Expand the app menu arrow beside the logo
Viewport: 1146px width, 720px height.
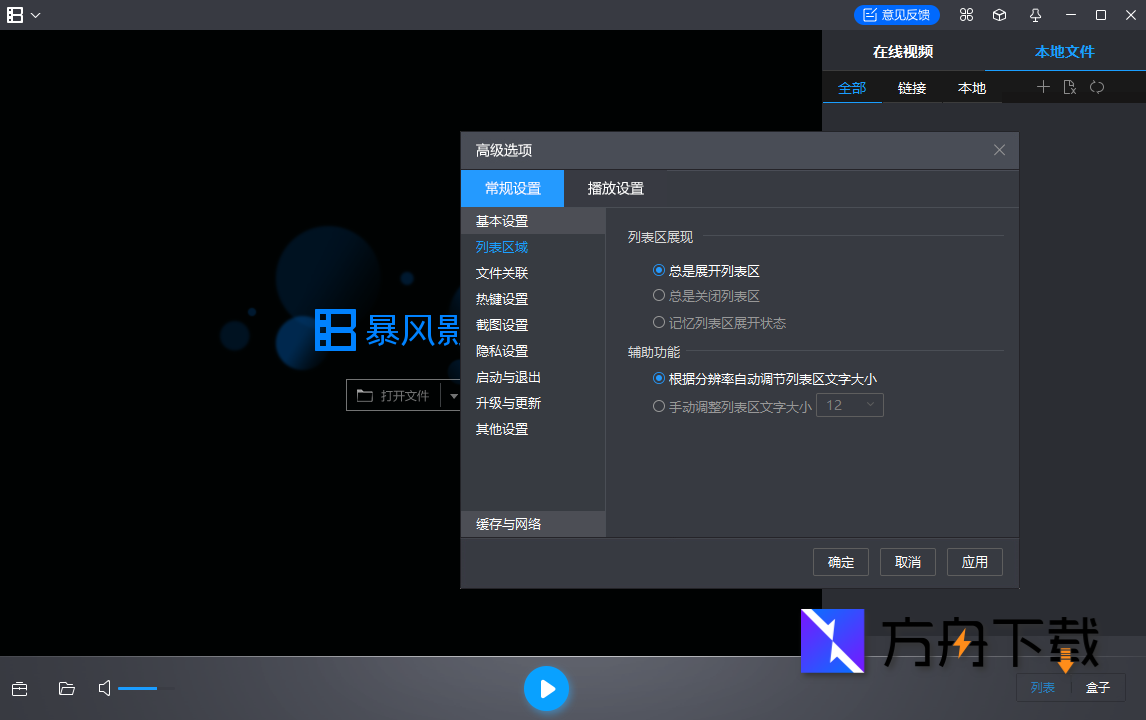pos(37,15)
